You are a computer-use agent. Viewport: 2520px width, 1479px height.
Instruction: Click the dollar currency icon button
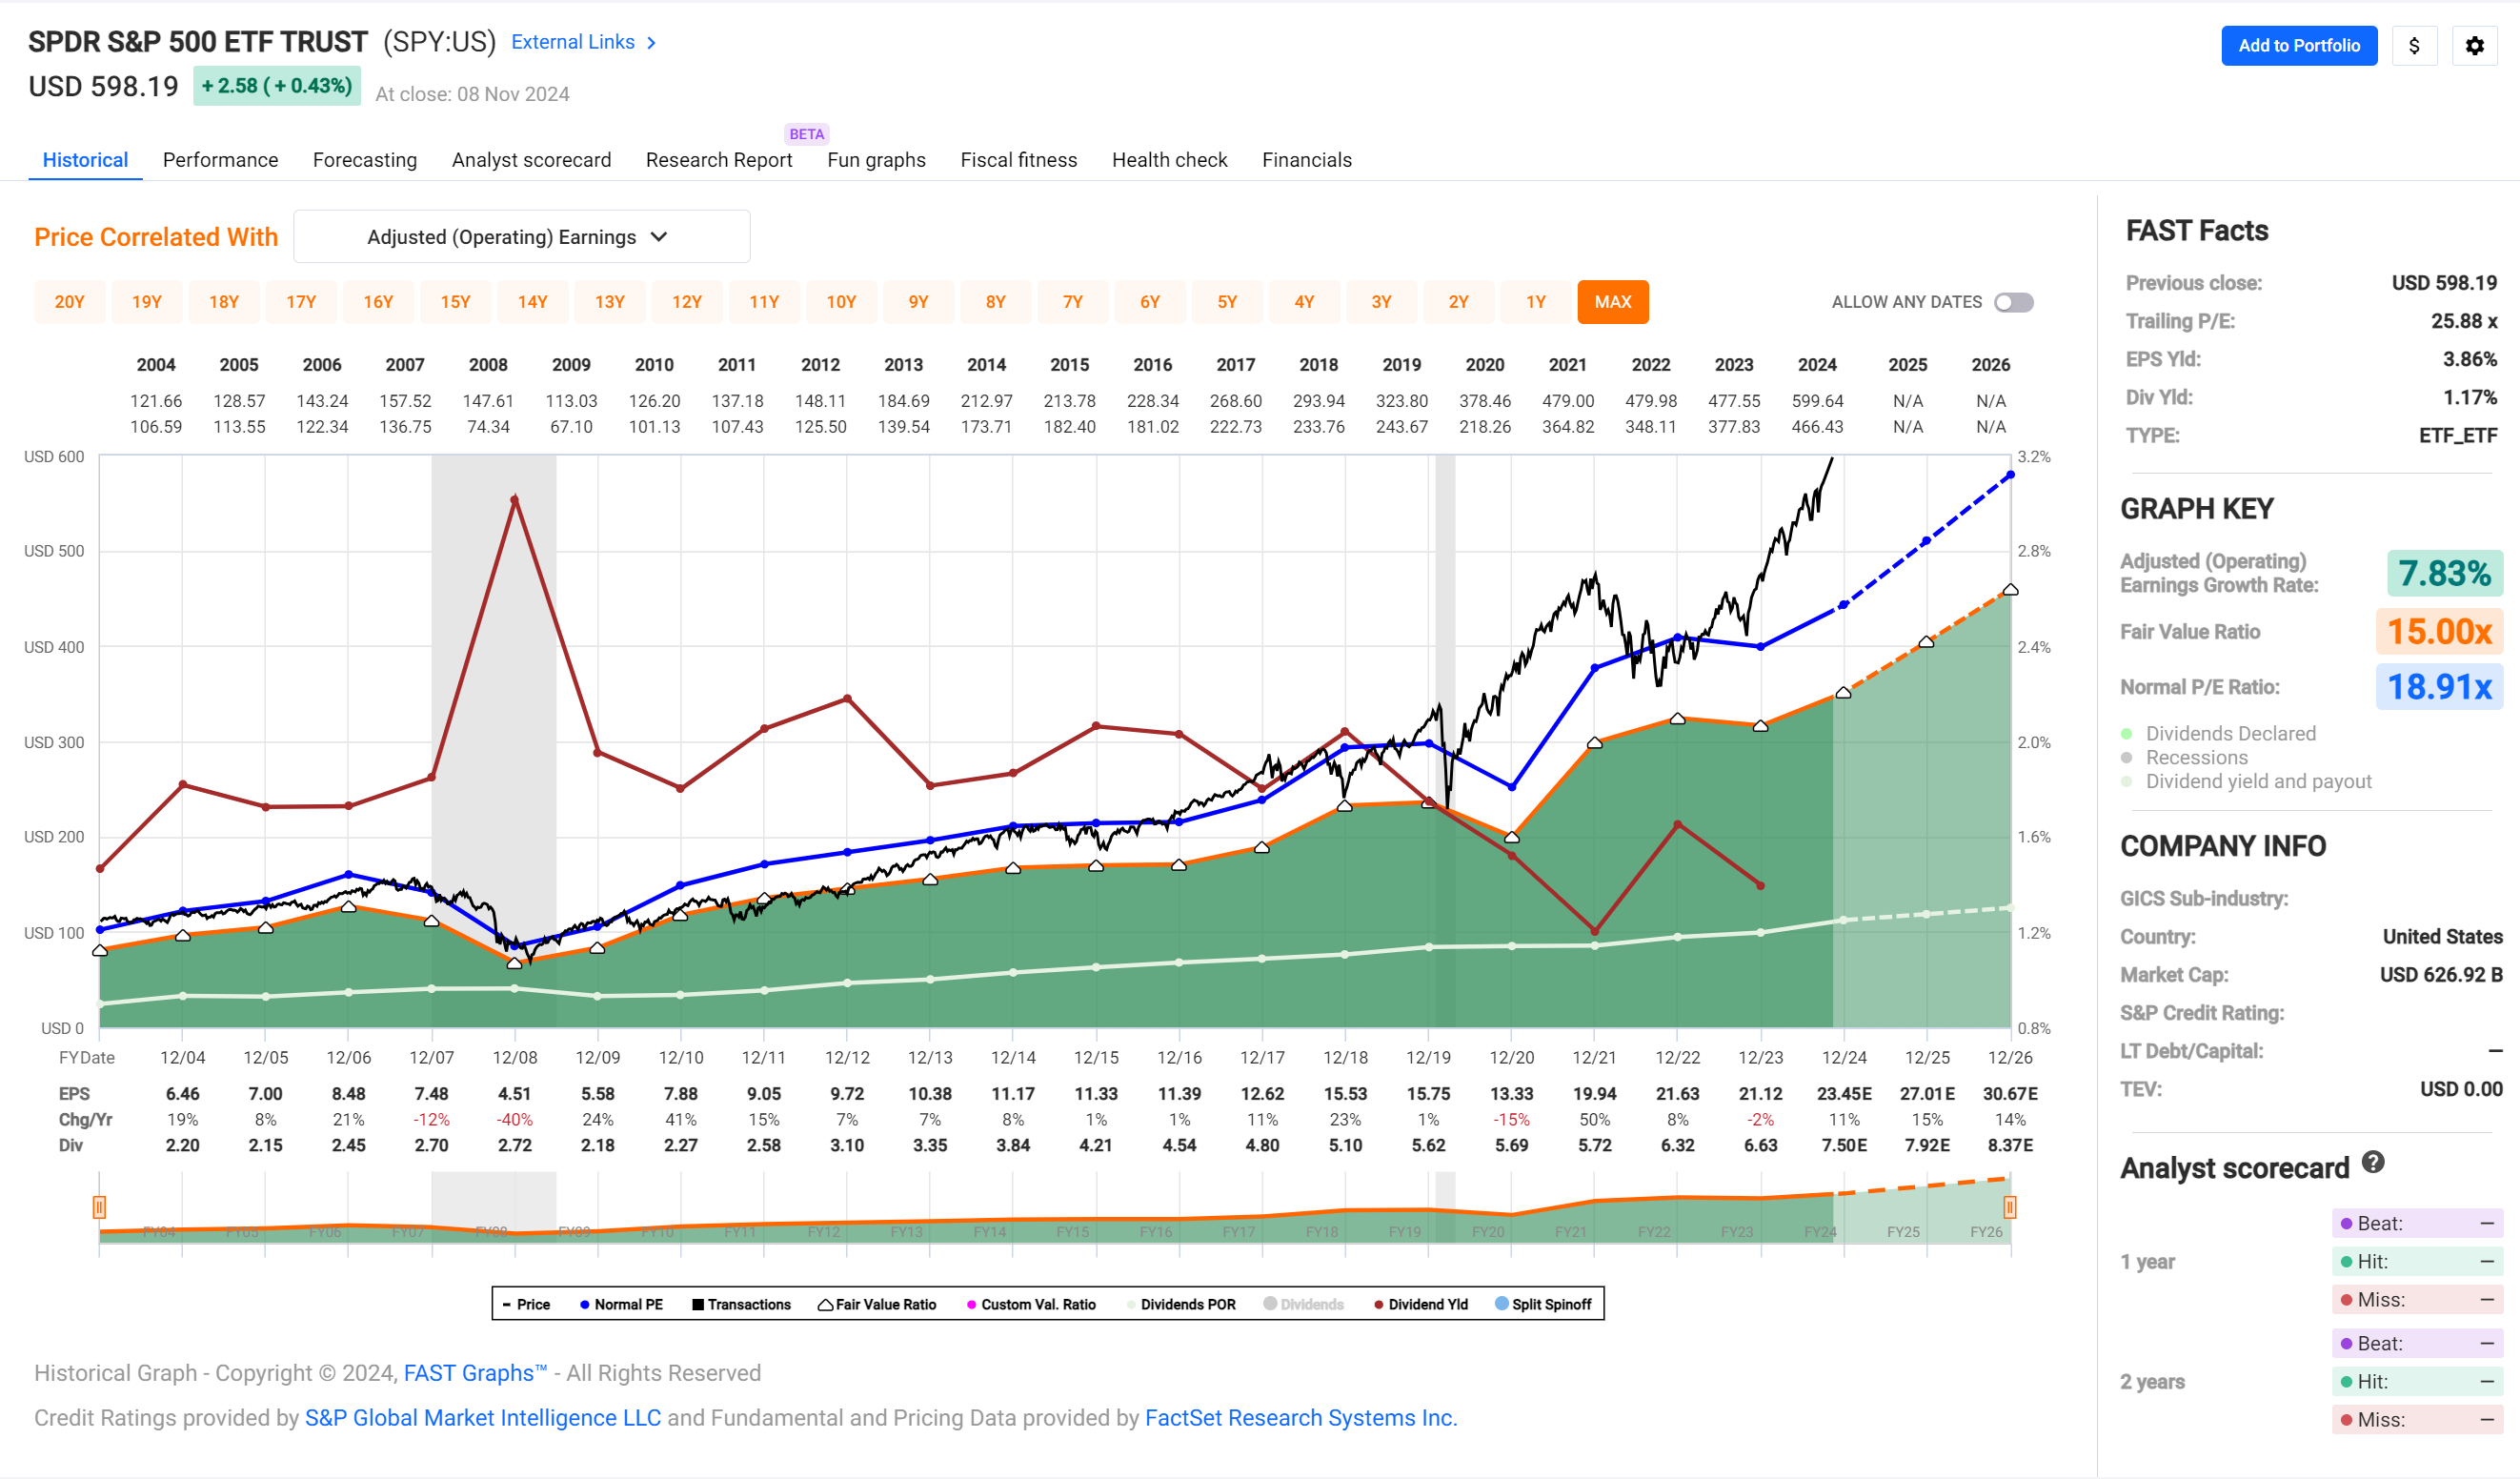click(x=2414, y=46)
